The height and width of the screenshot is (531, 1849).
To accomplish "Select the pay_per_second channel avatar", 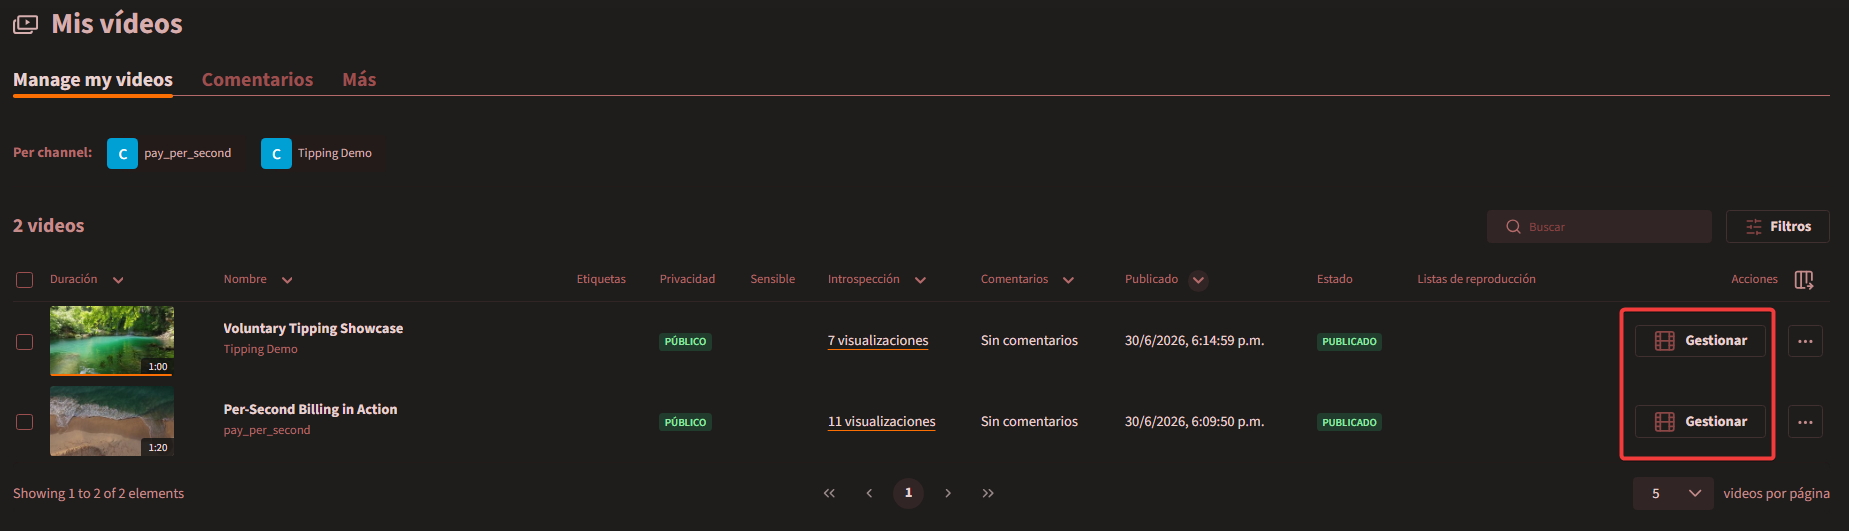I will (x=122, y=153).
